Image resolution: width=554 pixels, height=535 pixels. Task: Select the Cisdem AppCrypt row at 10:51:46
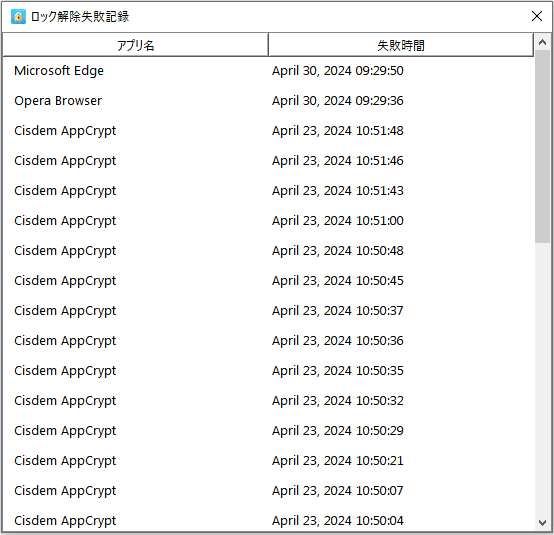pos(268,161)
